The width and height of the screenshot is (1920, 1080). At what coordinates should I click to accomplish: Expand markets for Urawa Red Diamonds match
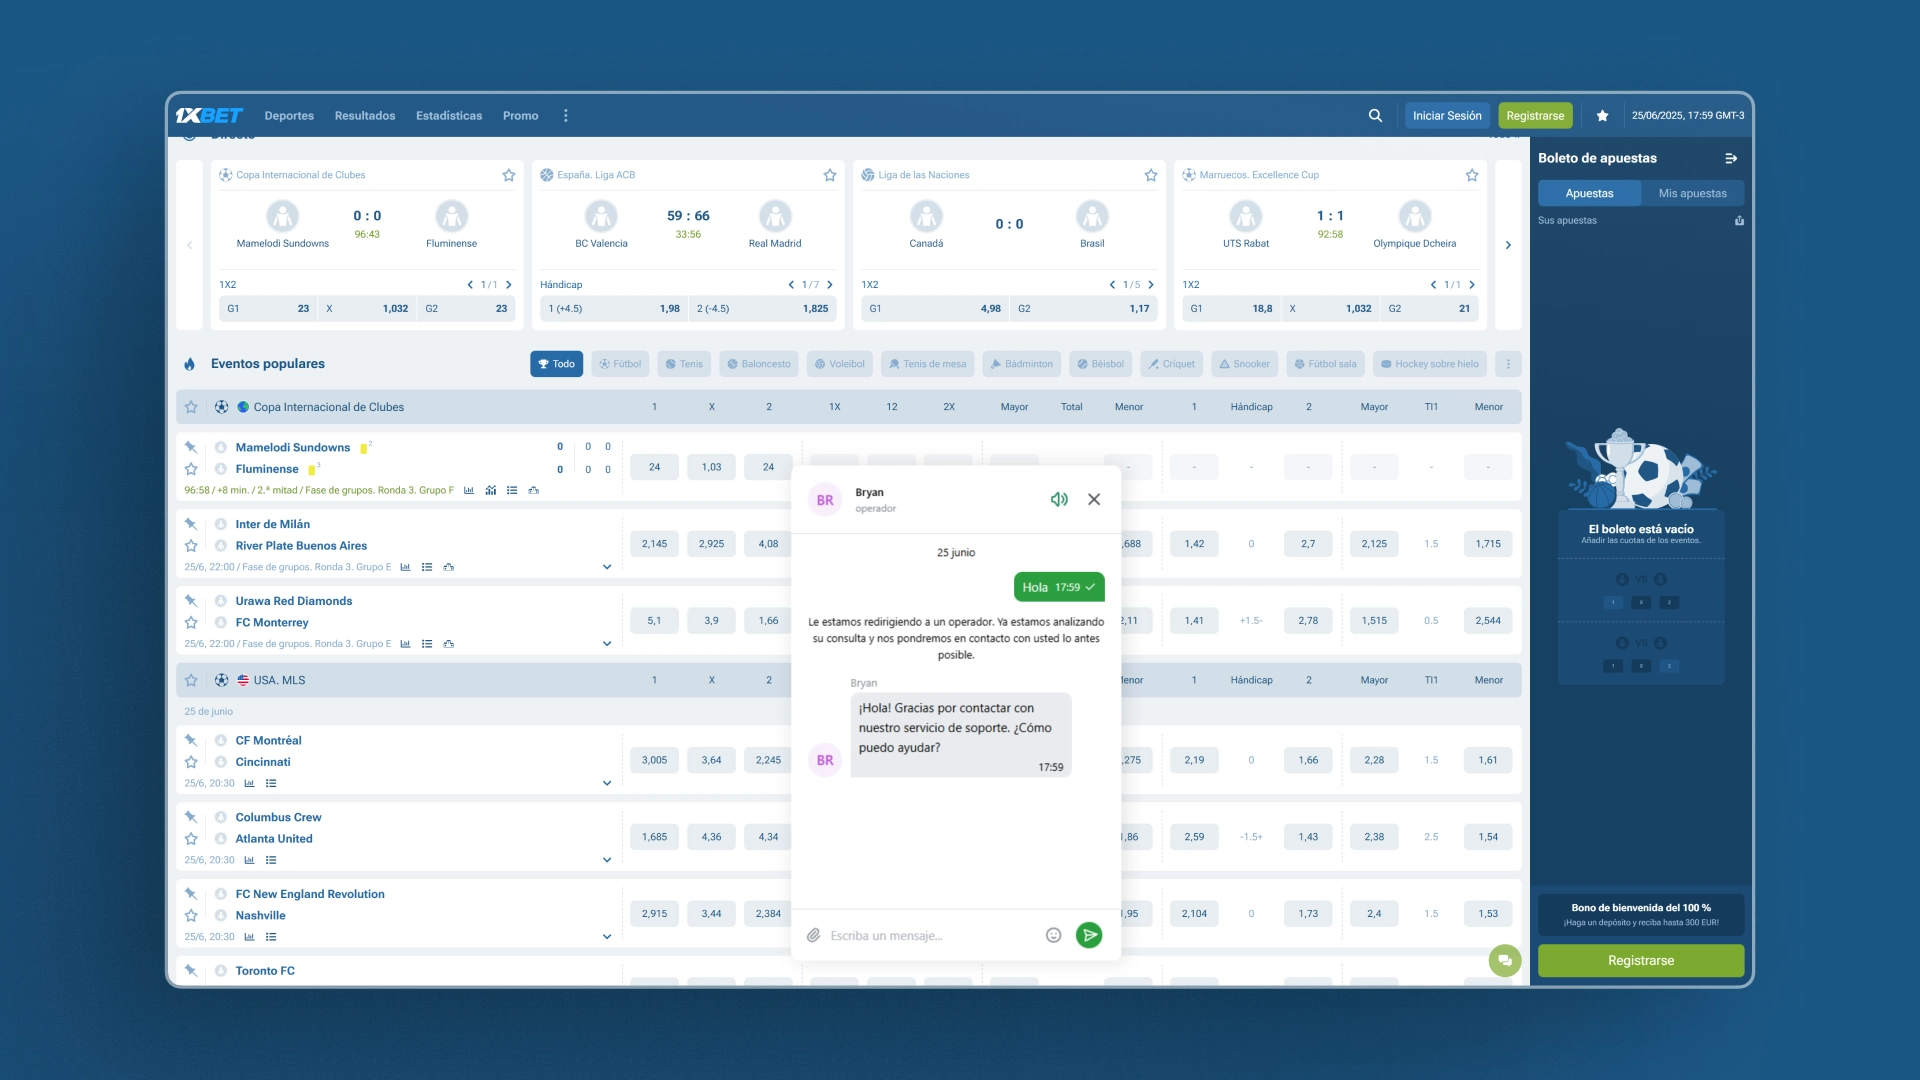click(607, 644)
